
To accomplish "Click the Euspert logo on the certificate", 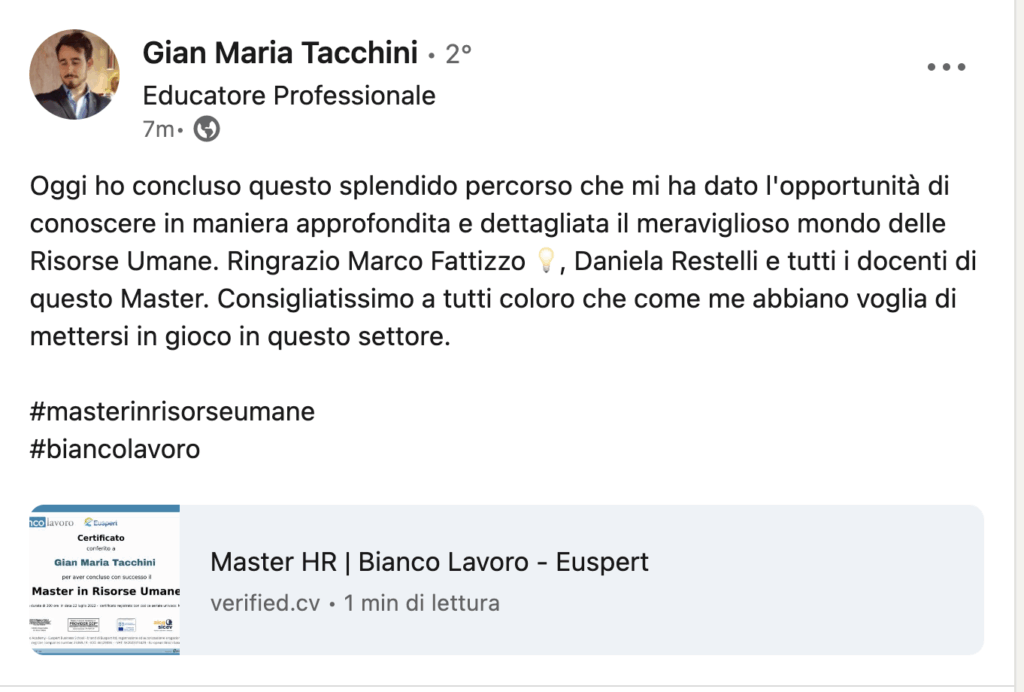I will pyautogui.click(x=102, y=521).
